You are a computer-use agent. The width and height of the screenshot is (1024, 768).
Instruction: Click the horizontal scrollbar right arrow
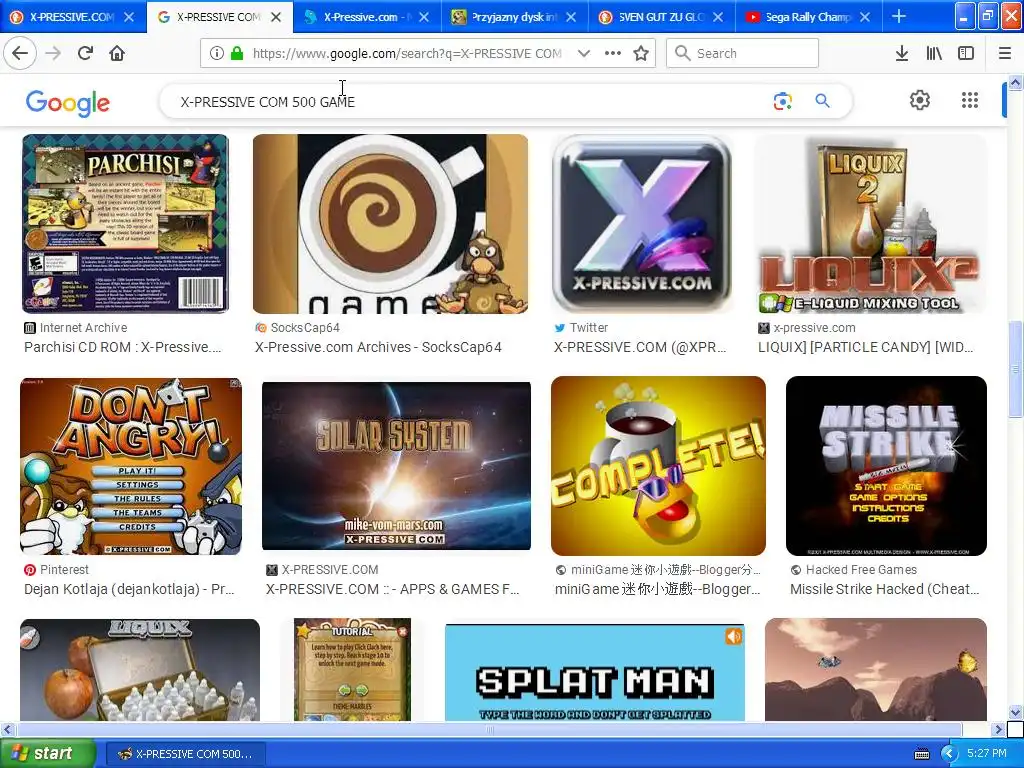click(x=997, y=729)
